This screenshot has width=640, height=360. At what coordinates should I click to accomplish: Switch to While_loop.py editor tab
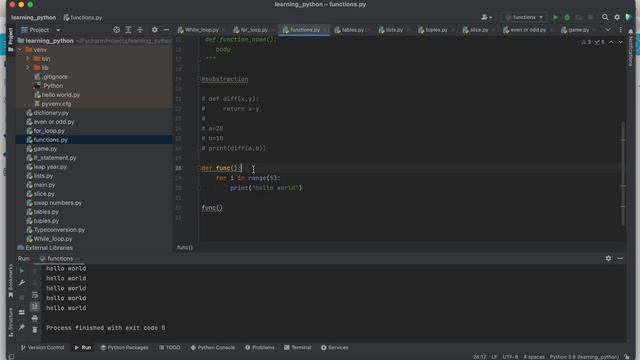tap(201, 30)
